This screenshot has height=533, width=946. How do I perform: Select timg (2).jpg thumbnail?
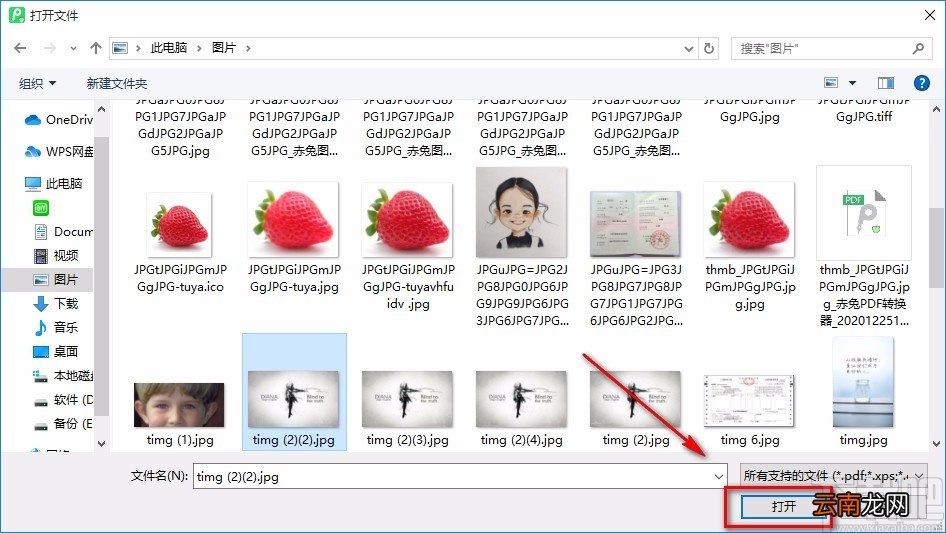635,400
